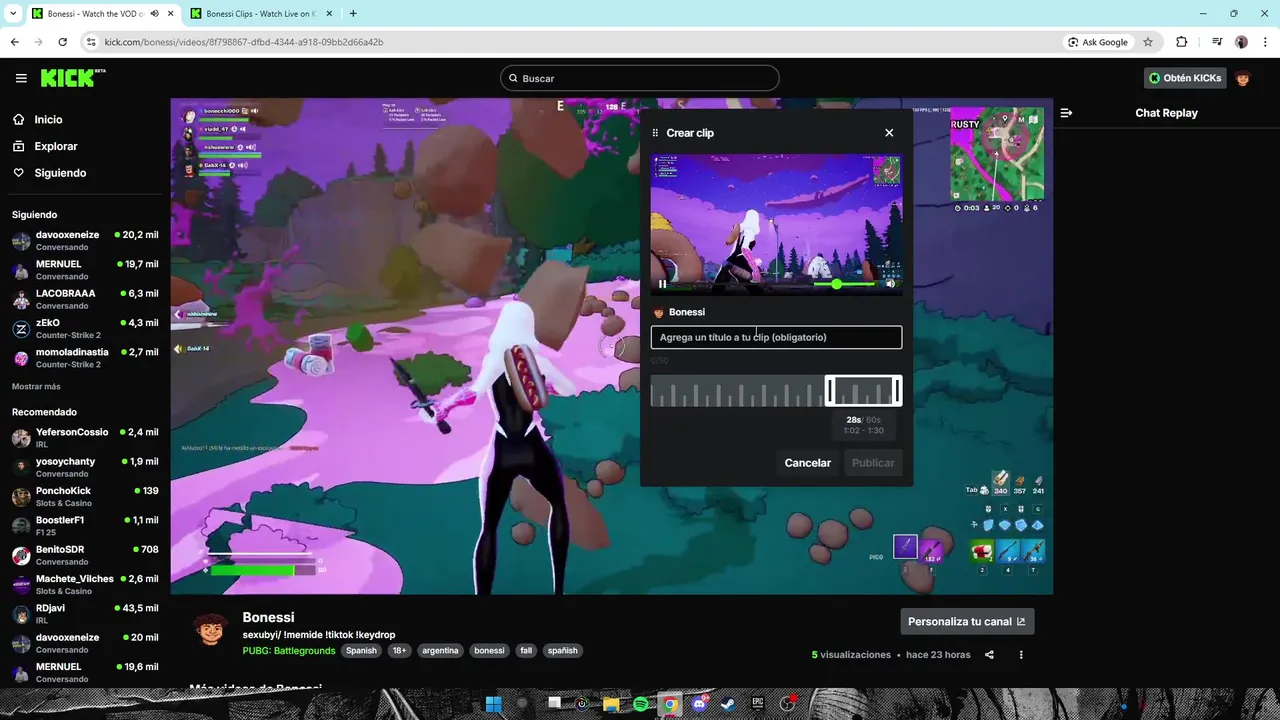Image resolution: width=1280 pixels, height=720 pixels.
Task: Open Siguiendo in the sidebar
Action: click(x=60, y=173)
